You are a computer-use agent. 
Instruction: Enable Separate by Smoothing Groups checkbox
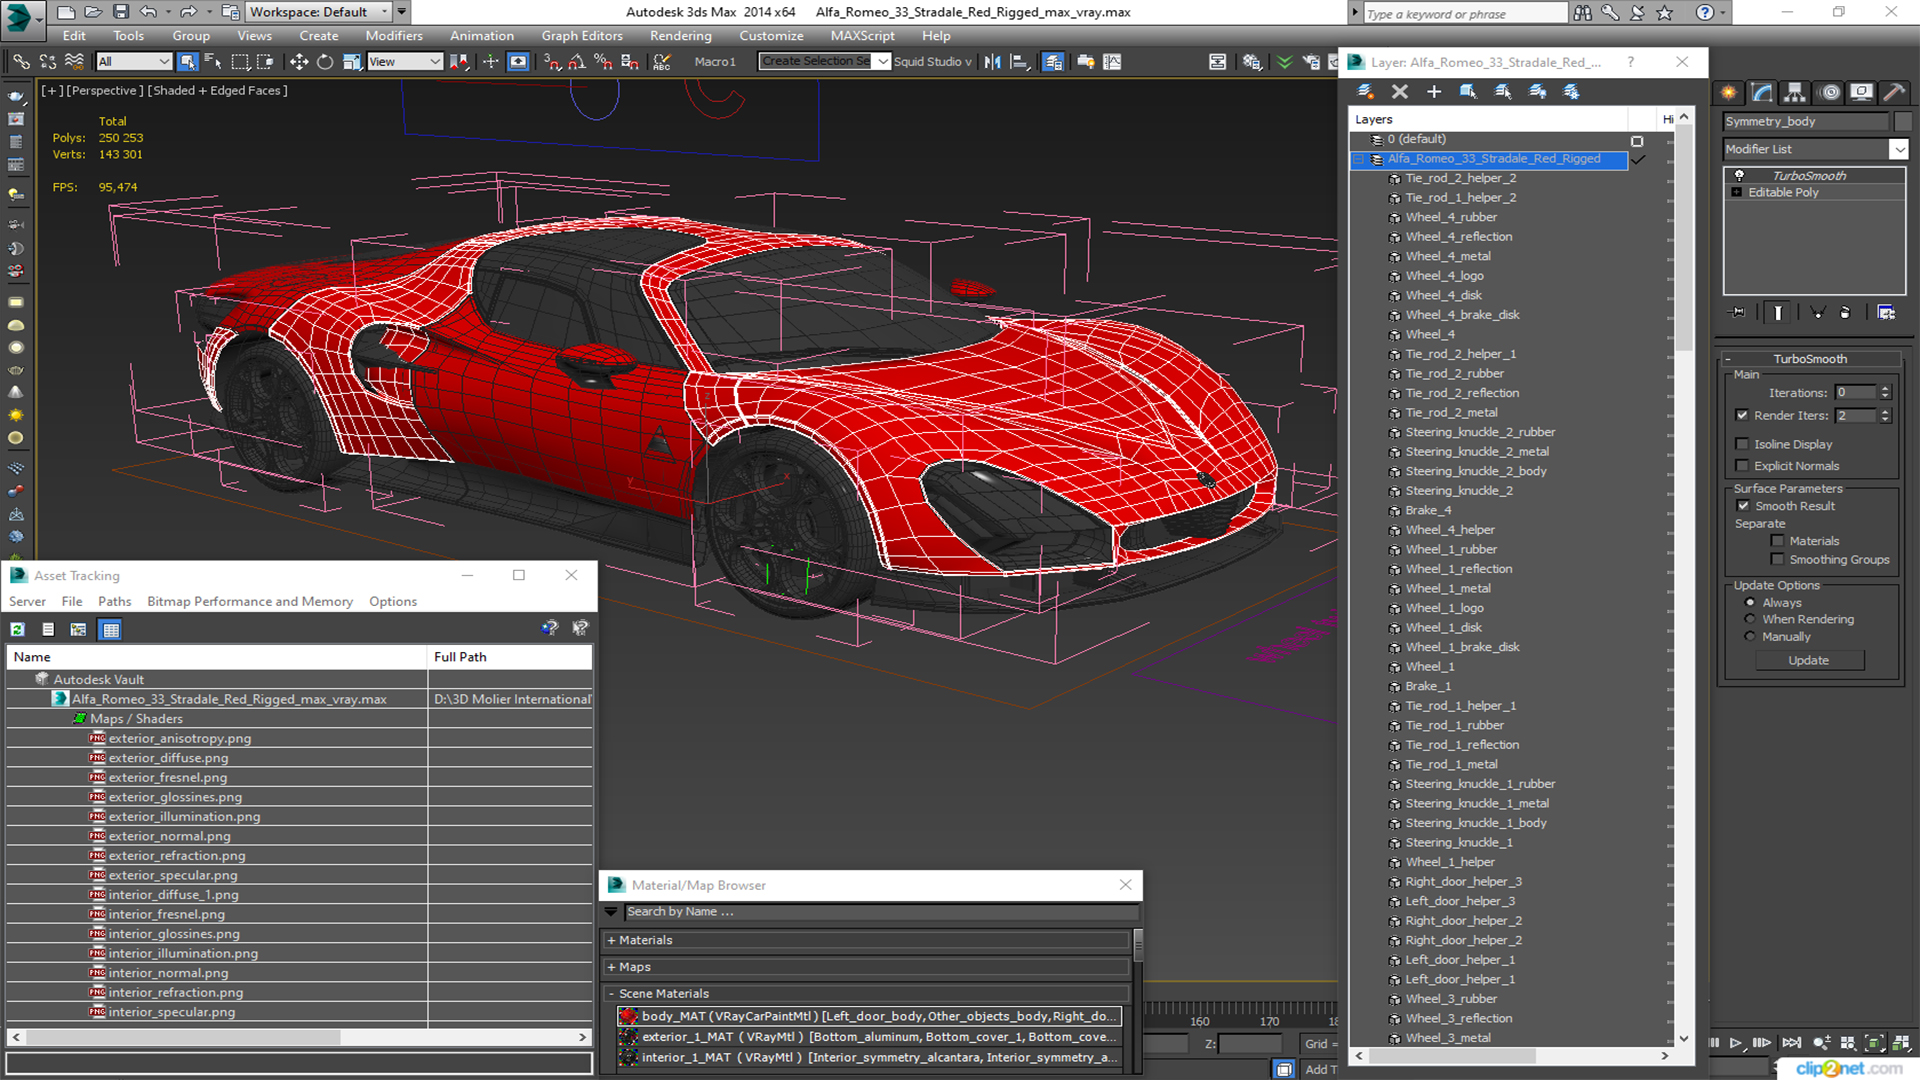point(1777,560)
